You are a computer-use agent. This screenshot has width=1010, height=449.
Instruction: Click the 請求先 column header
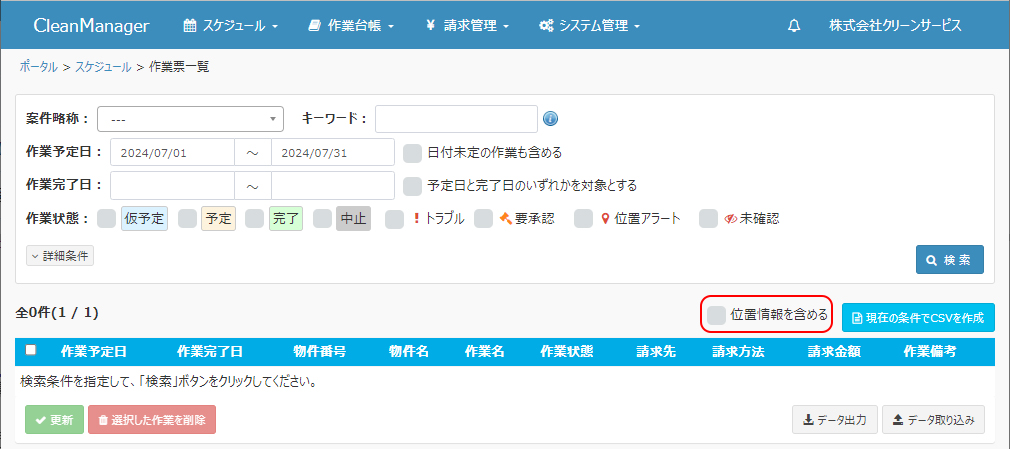(x=656, y=352)
